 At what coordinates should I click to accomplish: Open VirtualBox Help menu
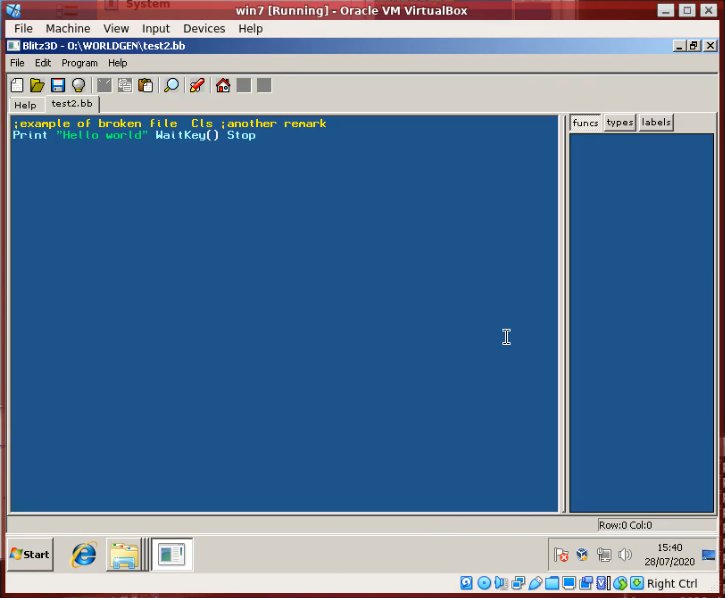point(251,29)
